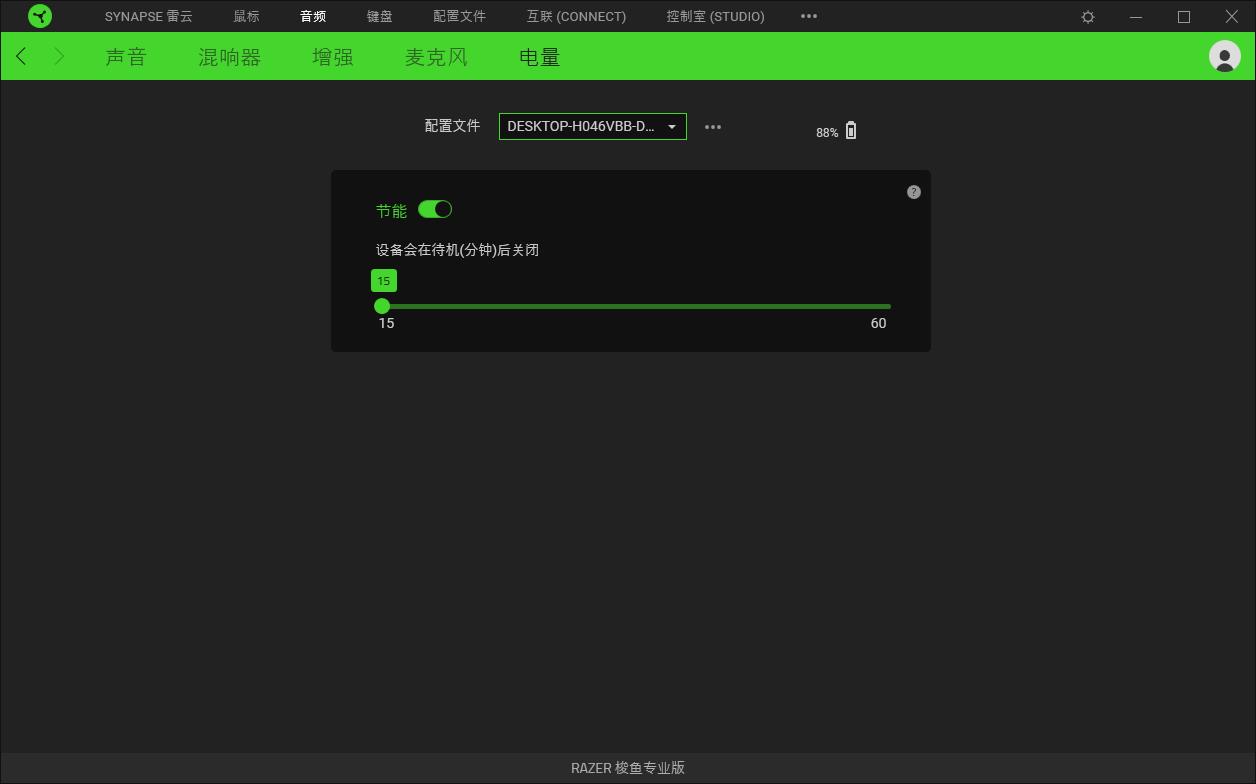Expand the 配置文件 profile dropdown

pos(593,127)
